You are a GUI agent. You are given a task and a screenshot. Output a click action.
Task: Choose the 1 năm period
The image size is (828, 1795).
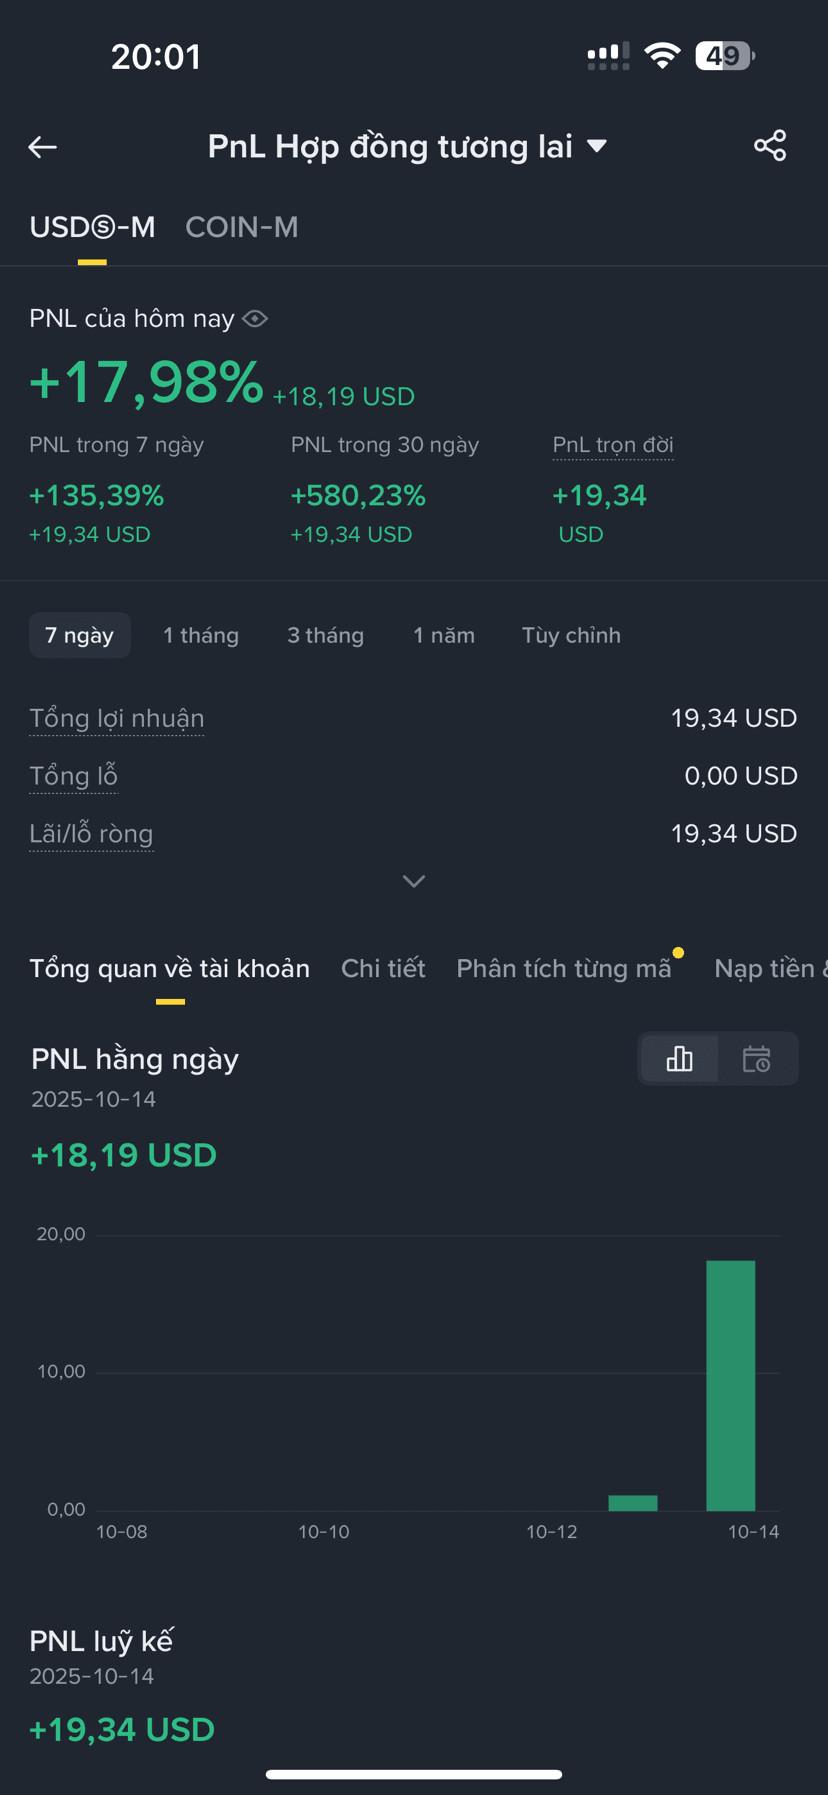click(x=444, y=635)
